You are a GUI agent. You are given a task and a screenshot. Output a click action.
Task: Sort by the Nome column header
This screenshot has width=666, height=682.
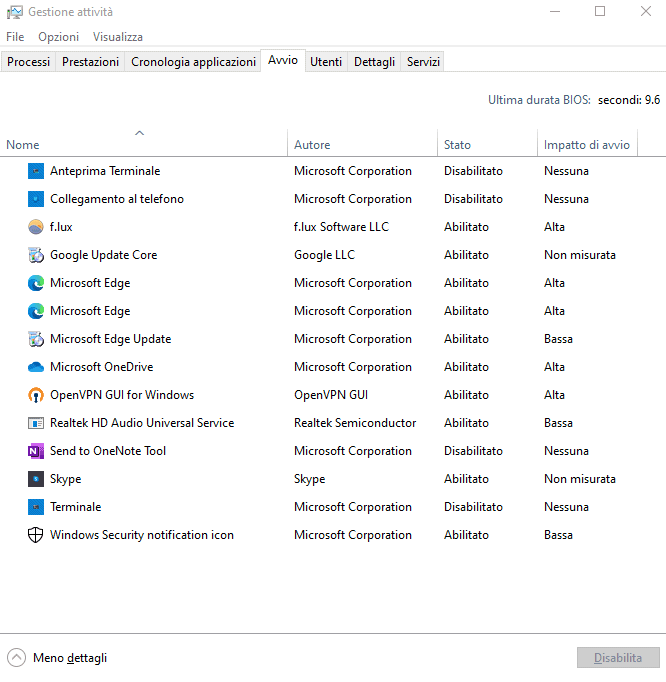click(x=144, y=143)
